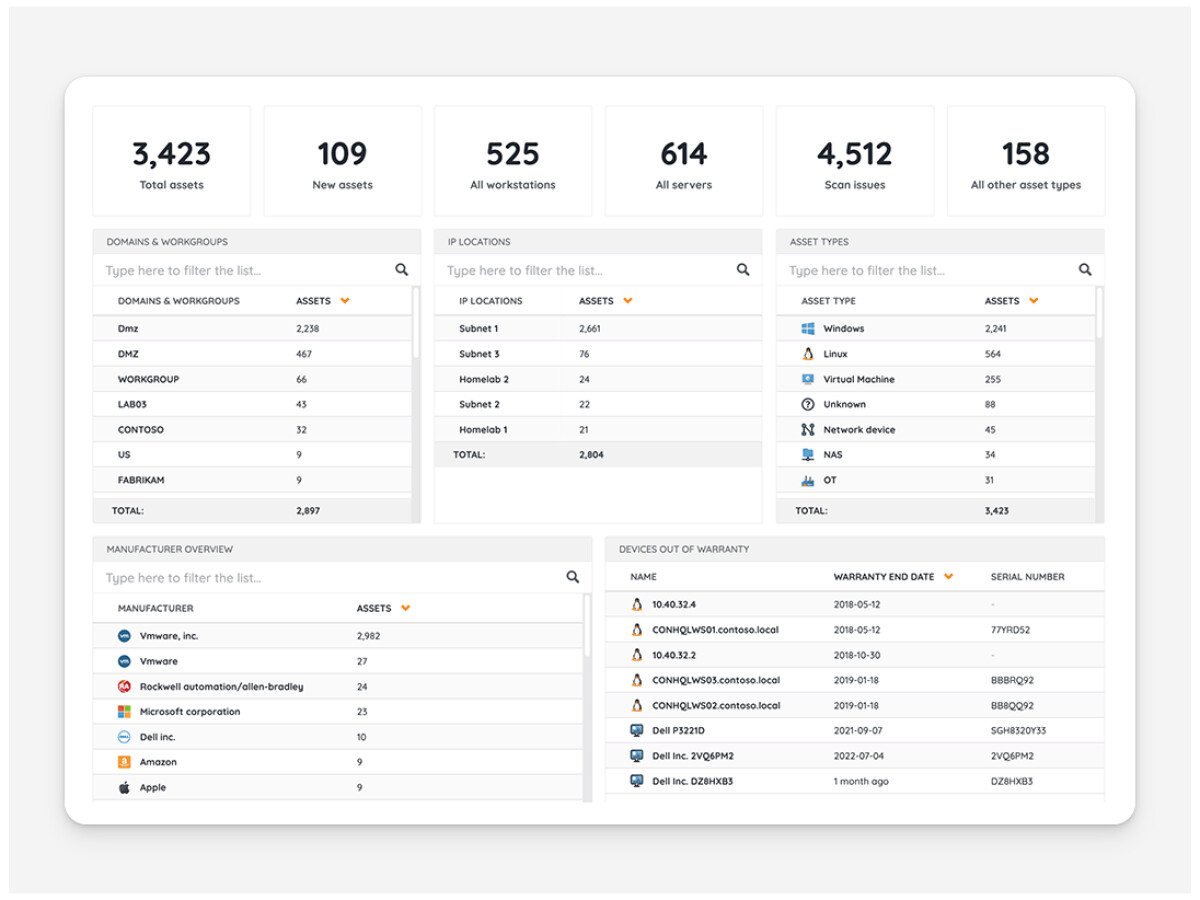This screenshot has width=1200, height=900.
Task: Toggle Assets sort arrow in IP Locations
Action: click(628, 301)
